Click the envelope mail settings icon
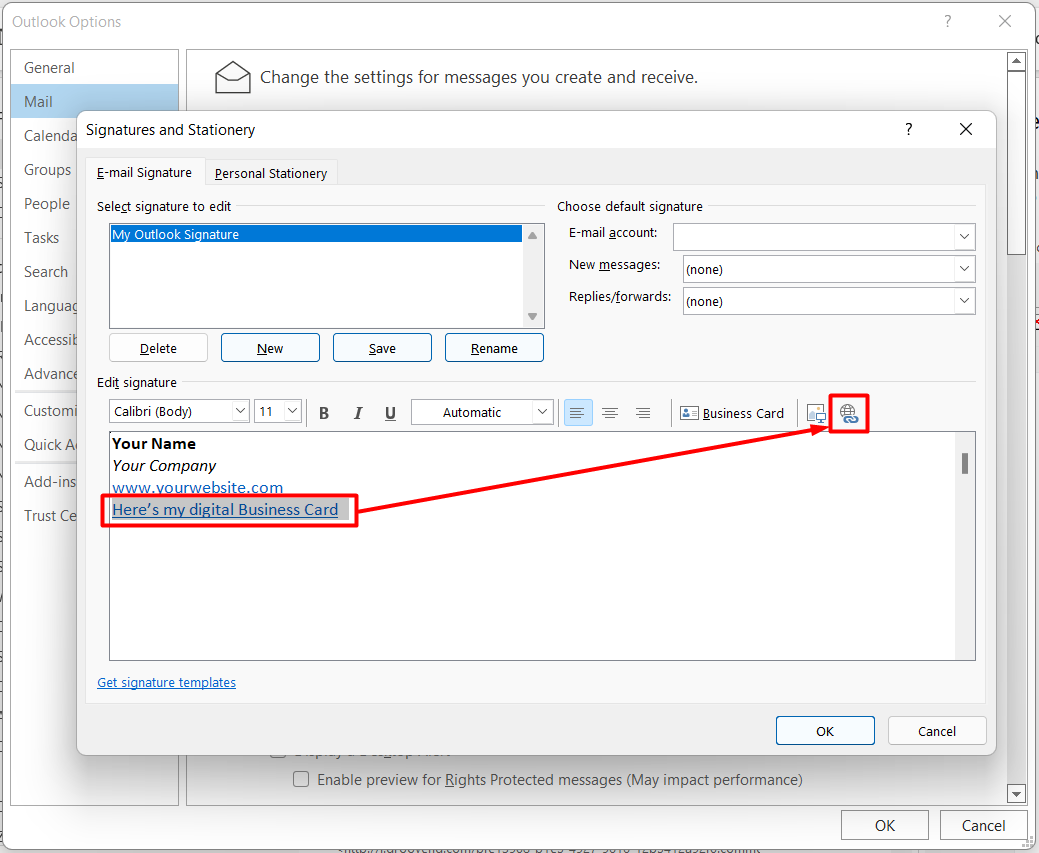This screenshot has width=1039, height=853. pyautogui.click(x=233, y=77)
